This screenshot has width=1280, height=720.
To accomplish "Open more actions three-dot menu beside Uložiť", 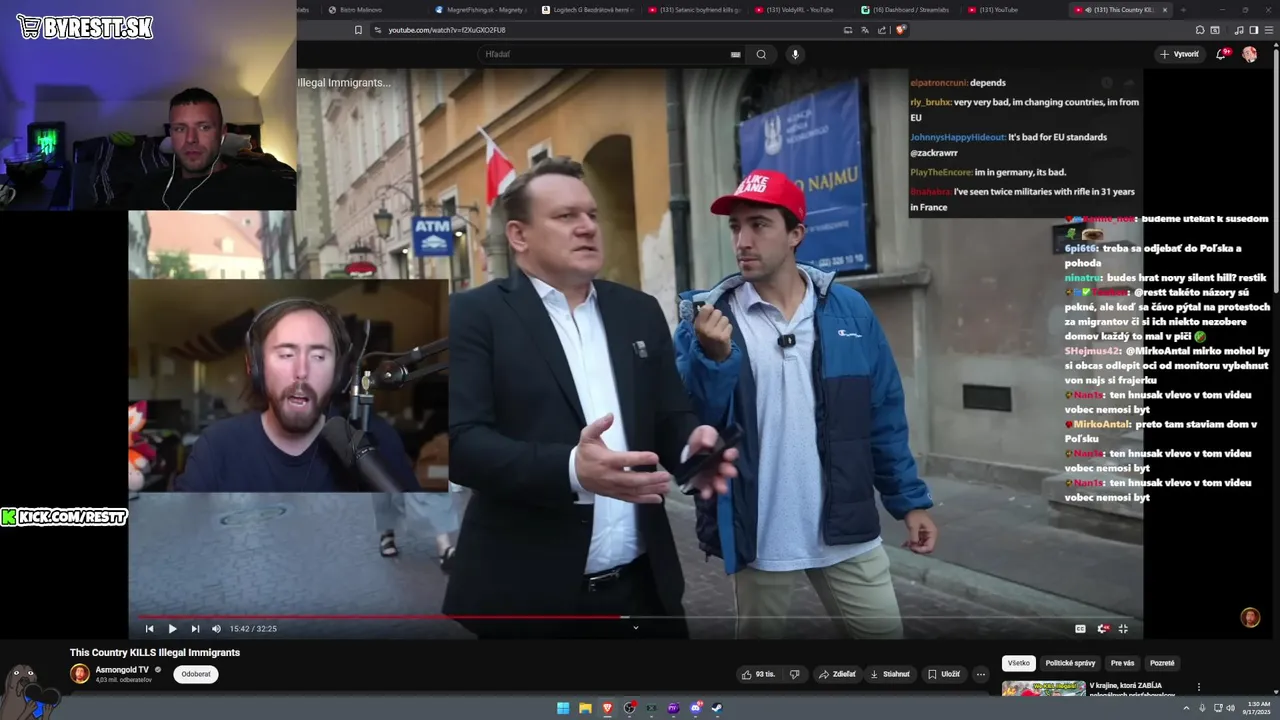I will point(980,674).
